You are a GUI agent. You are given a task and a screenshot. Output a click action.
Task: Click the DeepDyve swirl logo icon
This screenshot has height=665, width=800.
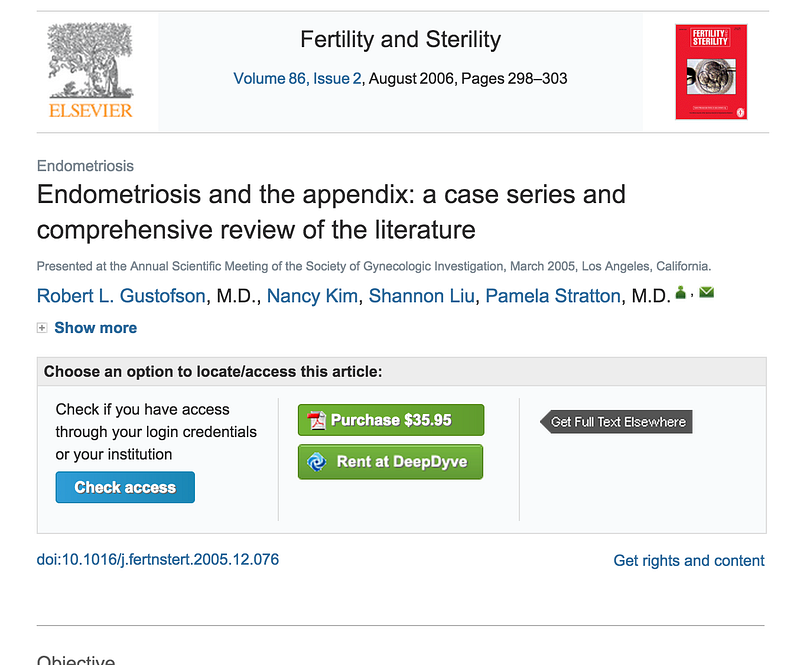tap(316, 462)
